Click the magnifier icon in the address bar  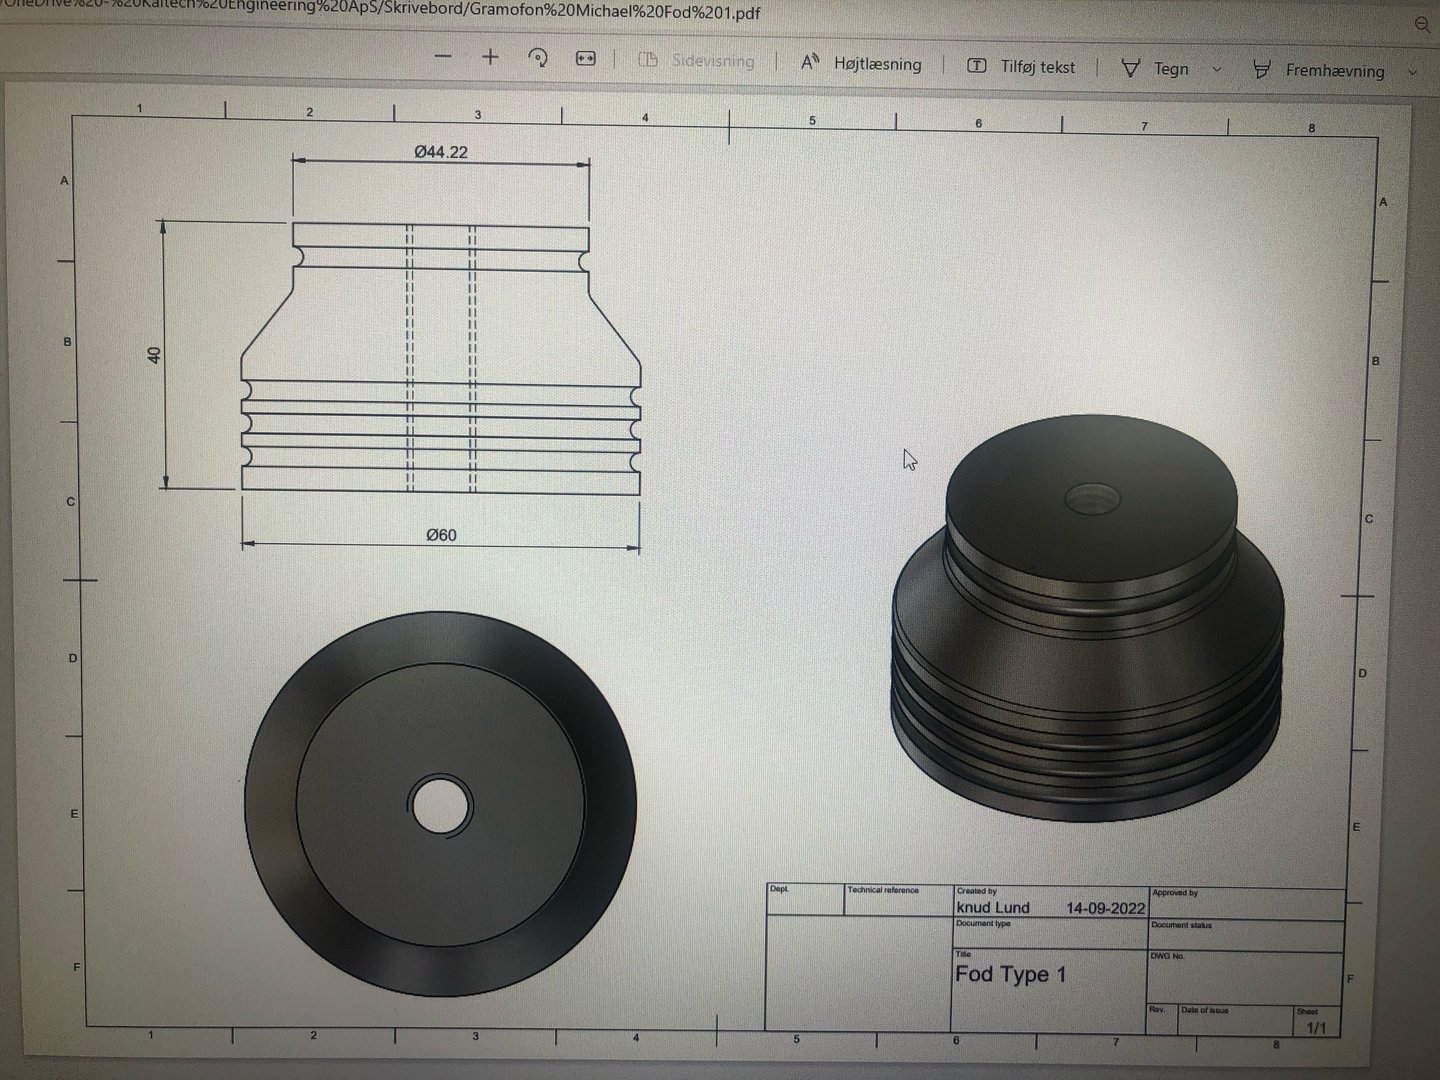click(1423, 25)
